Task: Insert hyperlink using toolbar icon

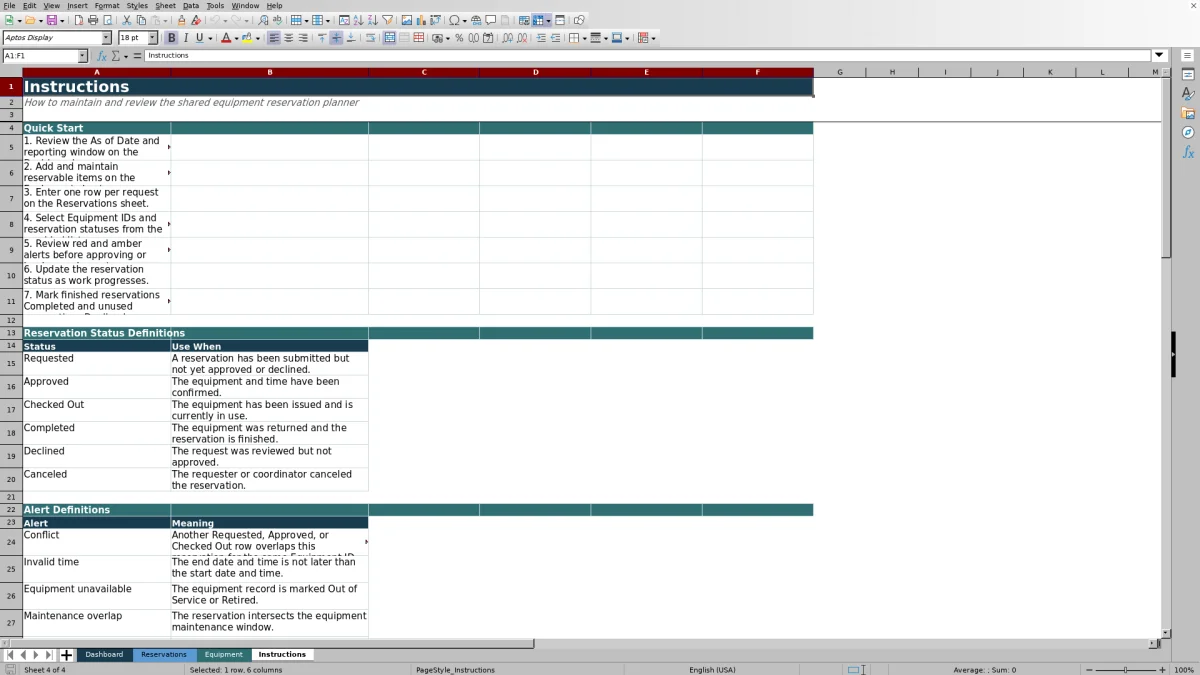Action: (x=476, y=20)
